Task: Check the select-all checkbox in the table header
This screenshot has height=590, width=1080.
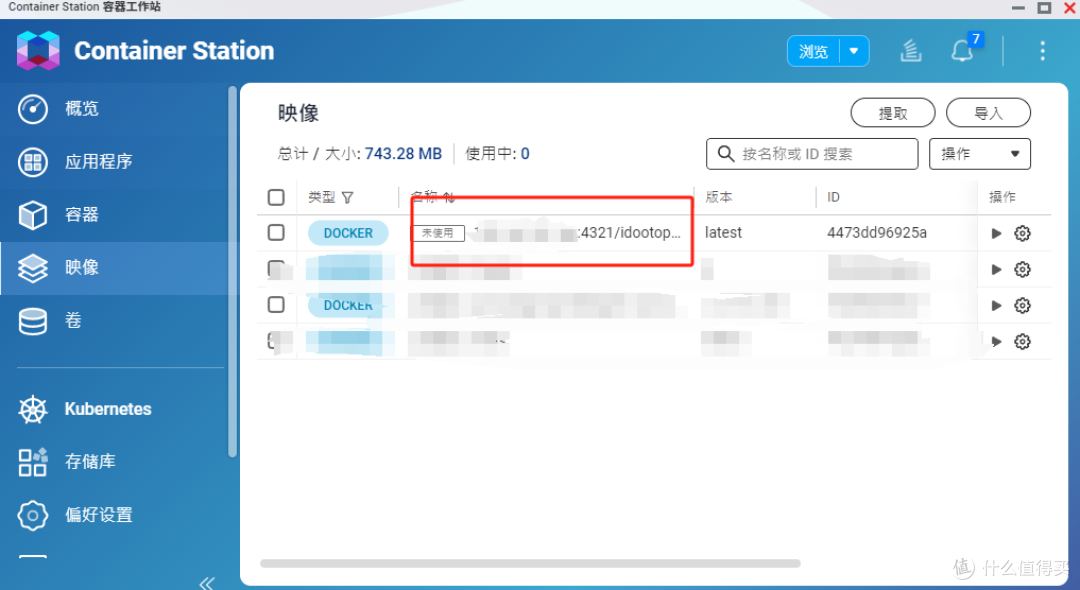Action: click(276, 196)
